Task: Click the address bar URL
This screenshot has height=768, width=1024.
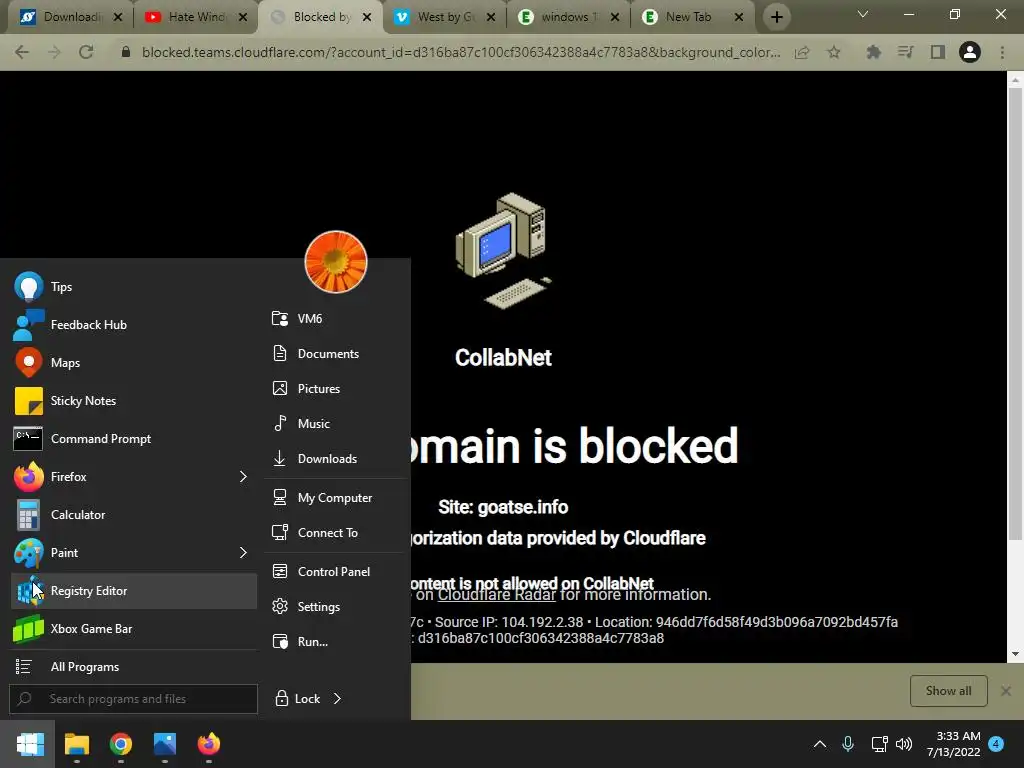Action: tap(461, 52)
